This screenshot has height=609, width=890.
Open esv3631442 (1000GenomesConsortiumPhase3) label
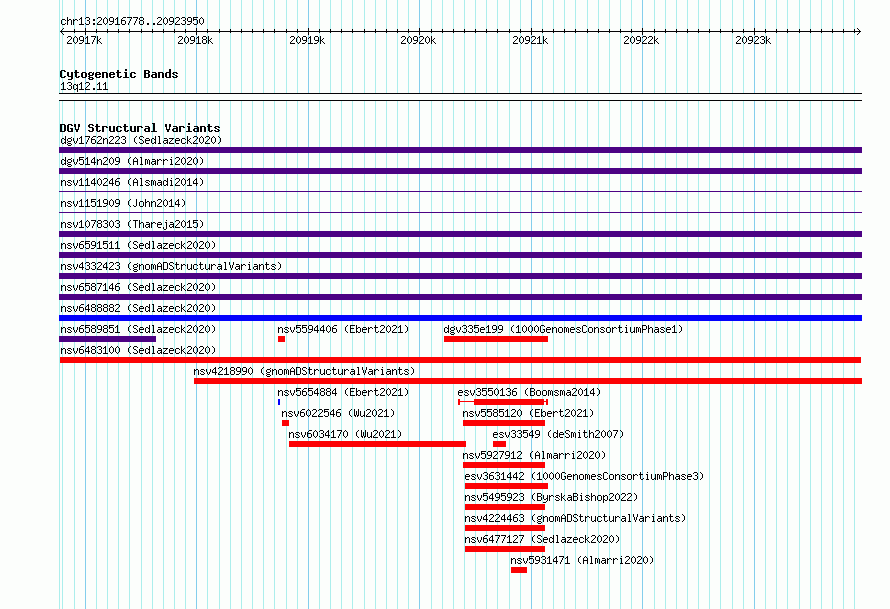pos(584,476)
